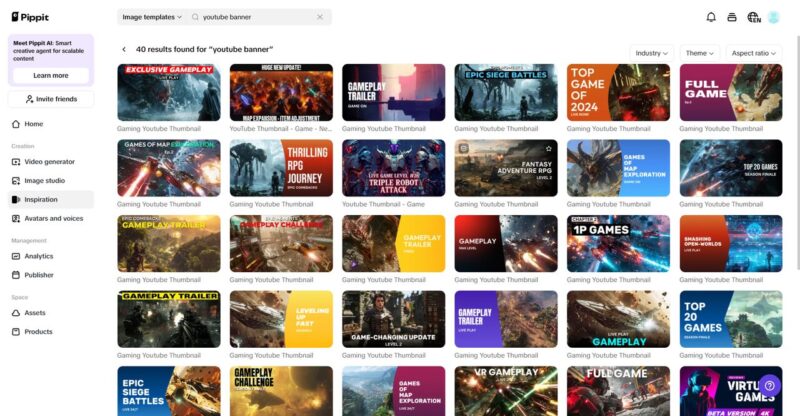Screen dimensions: 800x416
Task: Go to Publisher in sidebar
Action: (x=51, y=275)
